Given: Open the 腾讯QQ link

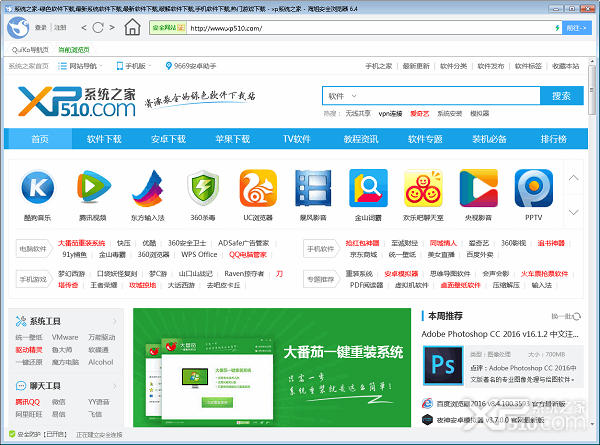Looking at the screenshot, I should tap(28, 402).
